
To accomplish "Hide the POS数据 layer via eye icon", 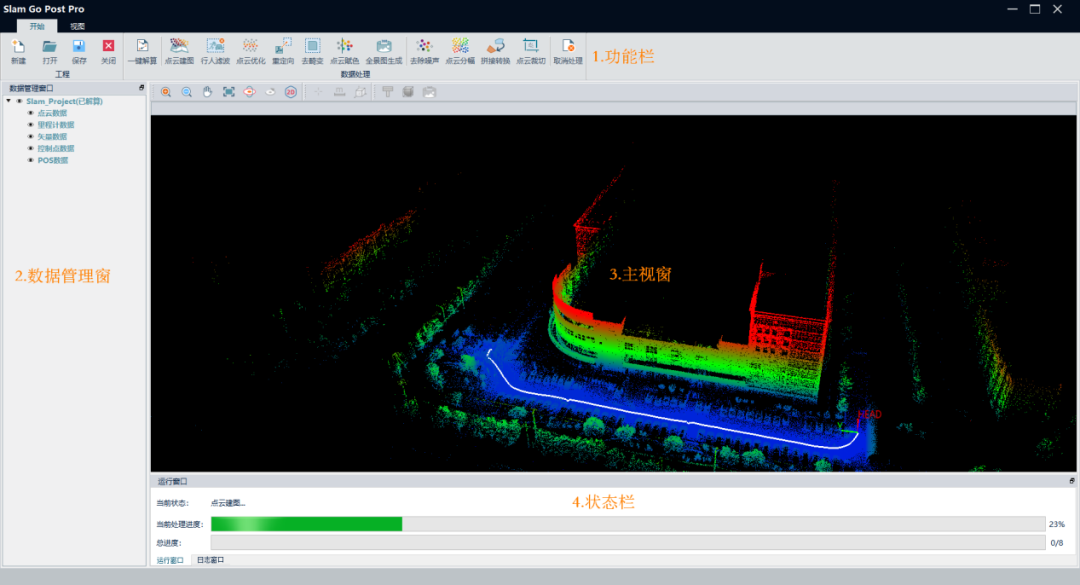I will click(x=31, y=160).
